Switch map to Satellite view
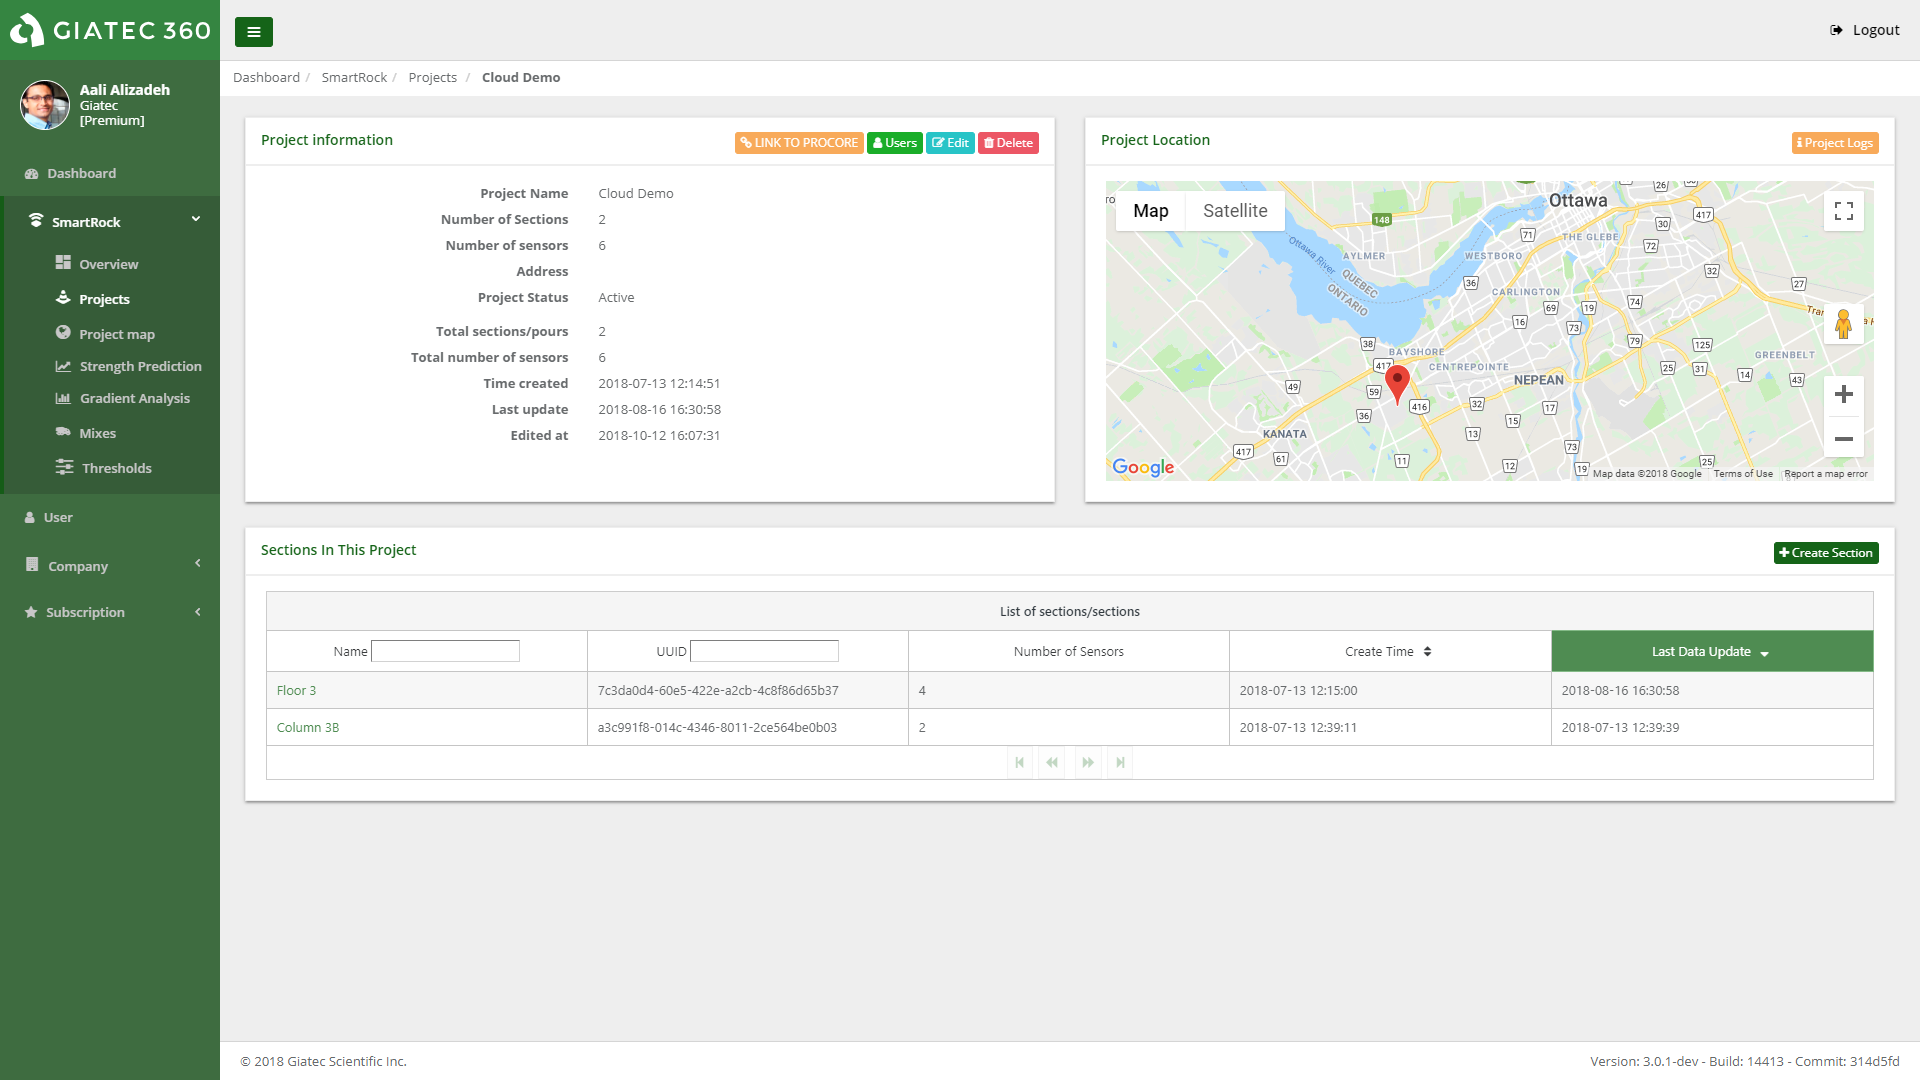The height and width of the screenshot is (1080, 1920). tap(1234, 211)
